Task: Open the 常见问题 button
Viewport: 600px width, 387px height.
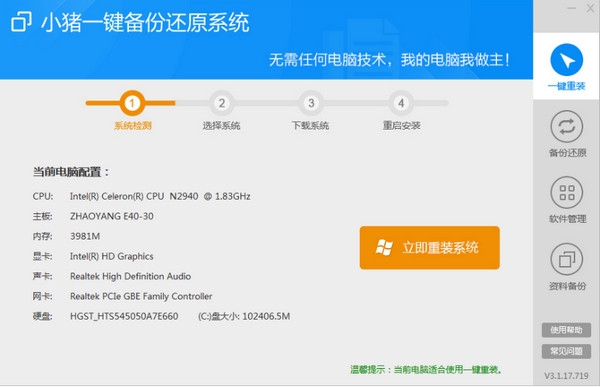Action: point(566,351)
